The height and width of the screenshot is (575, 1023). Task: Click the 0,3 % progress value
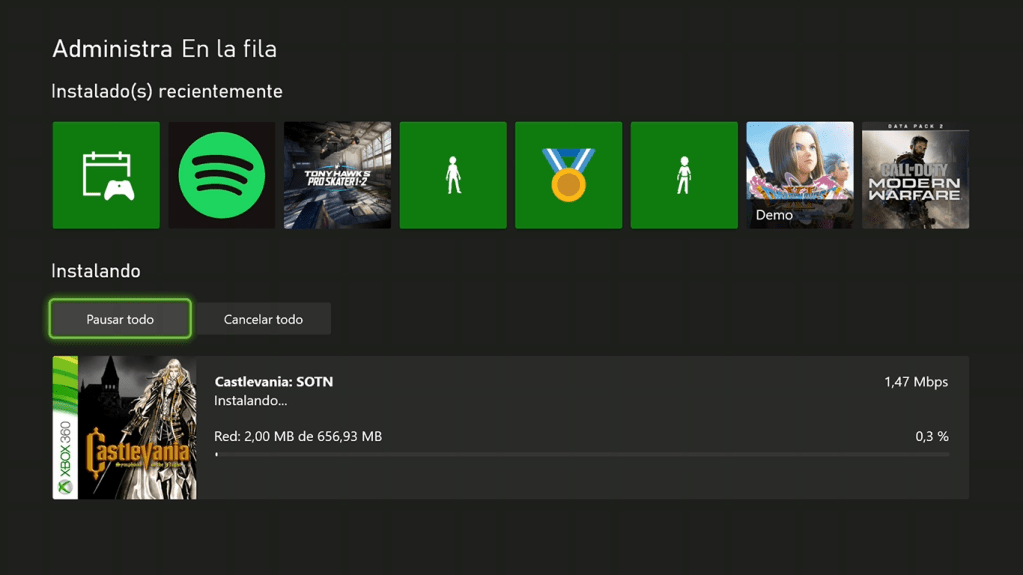932,436
